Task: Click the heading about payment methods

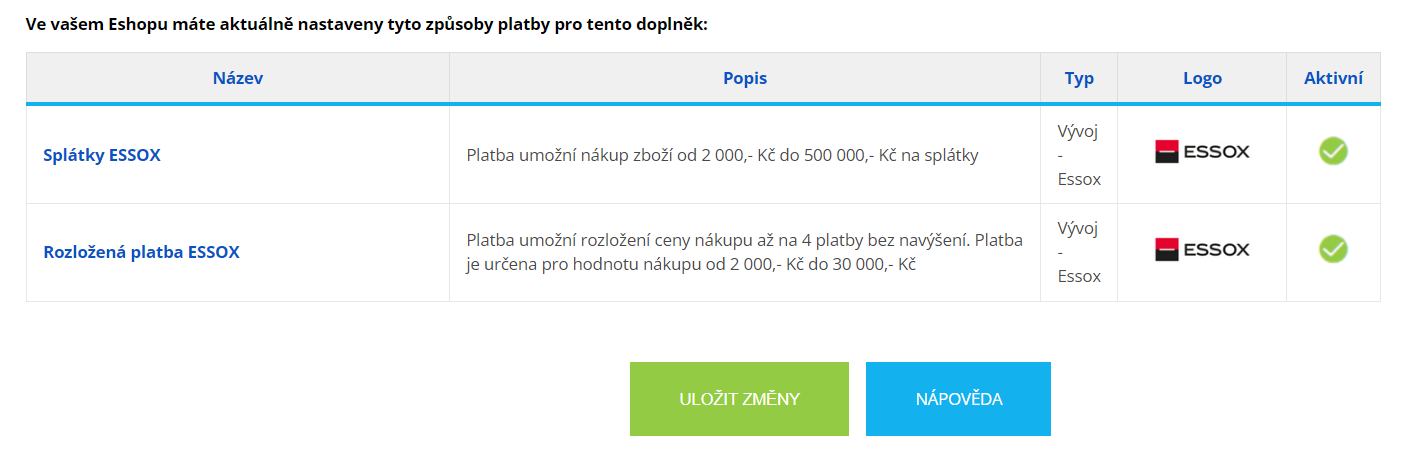Action: pos(367,24)
